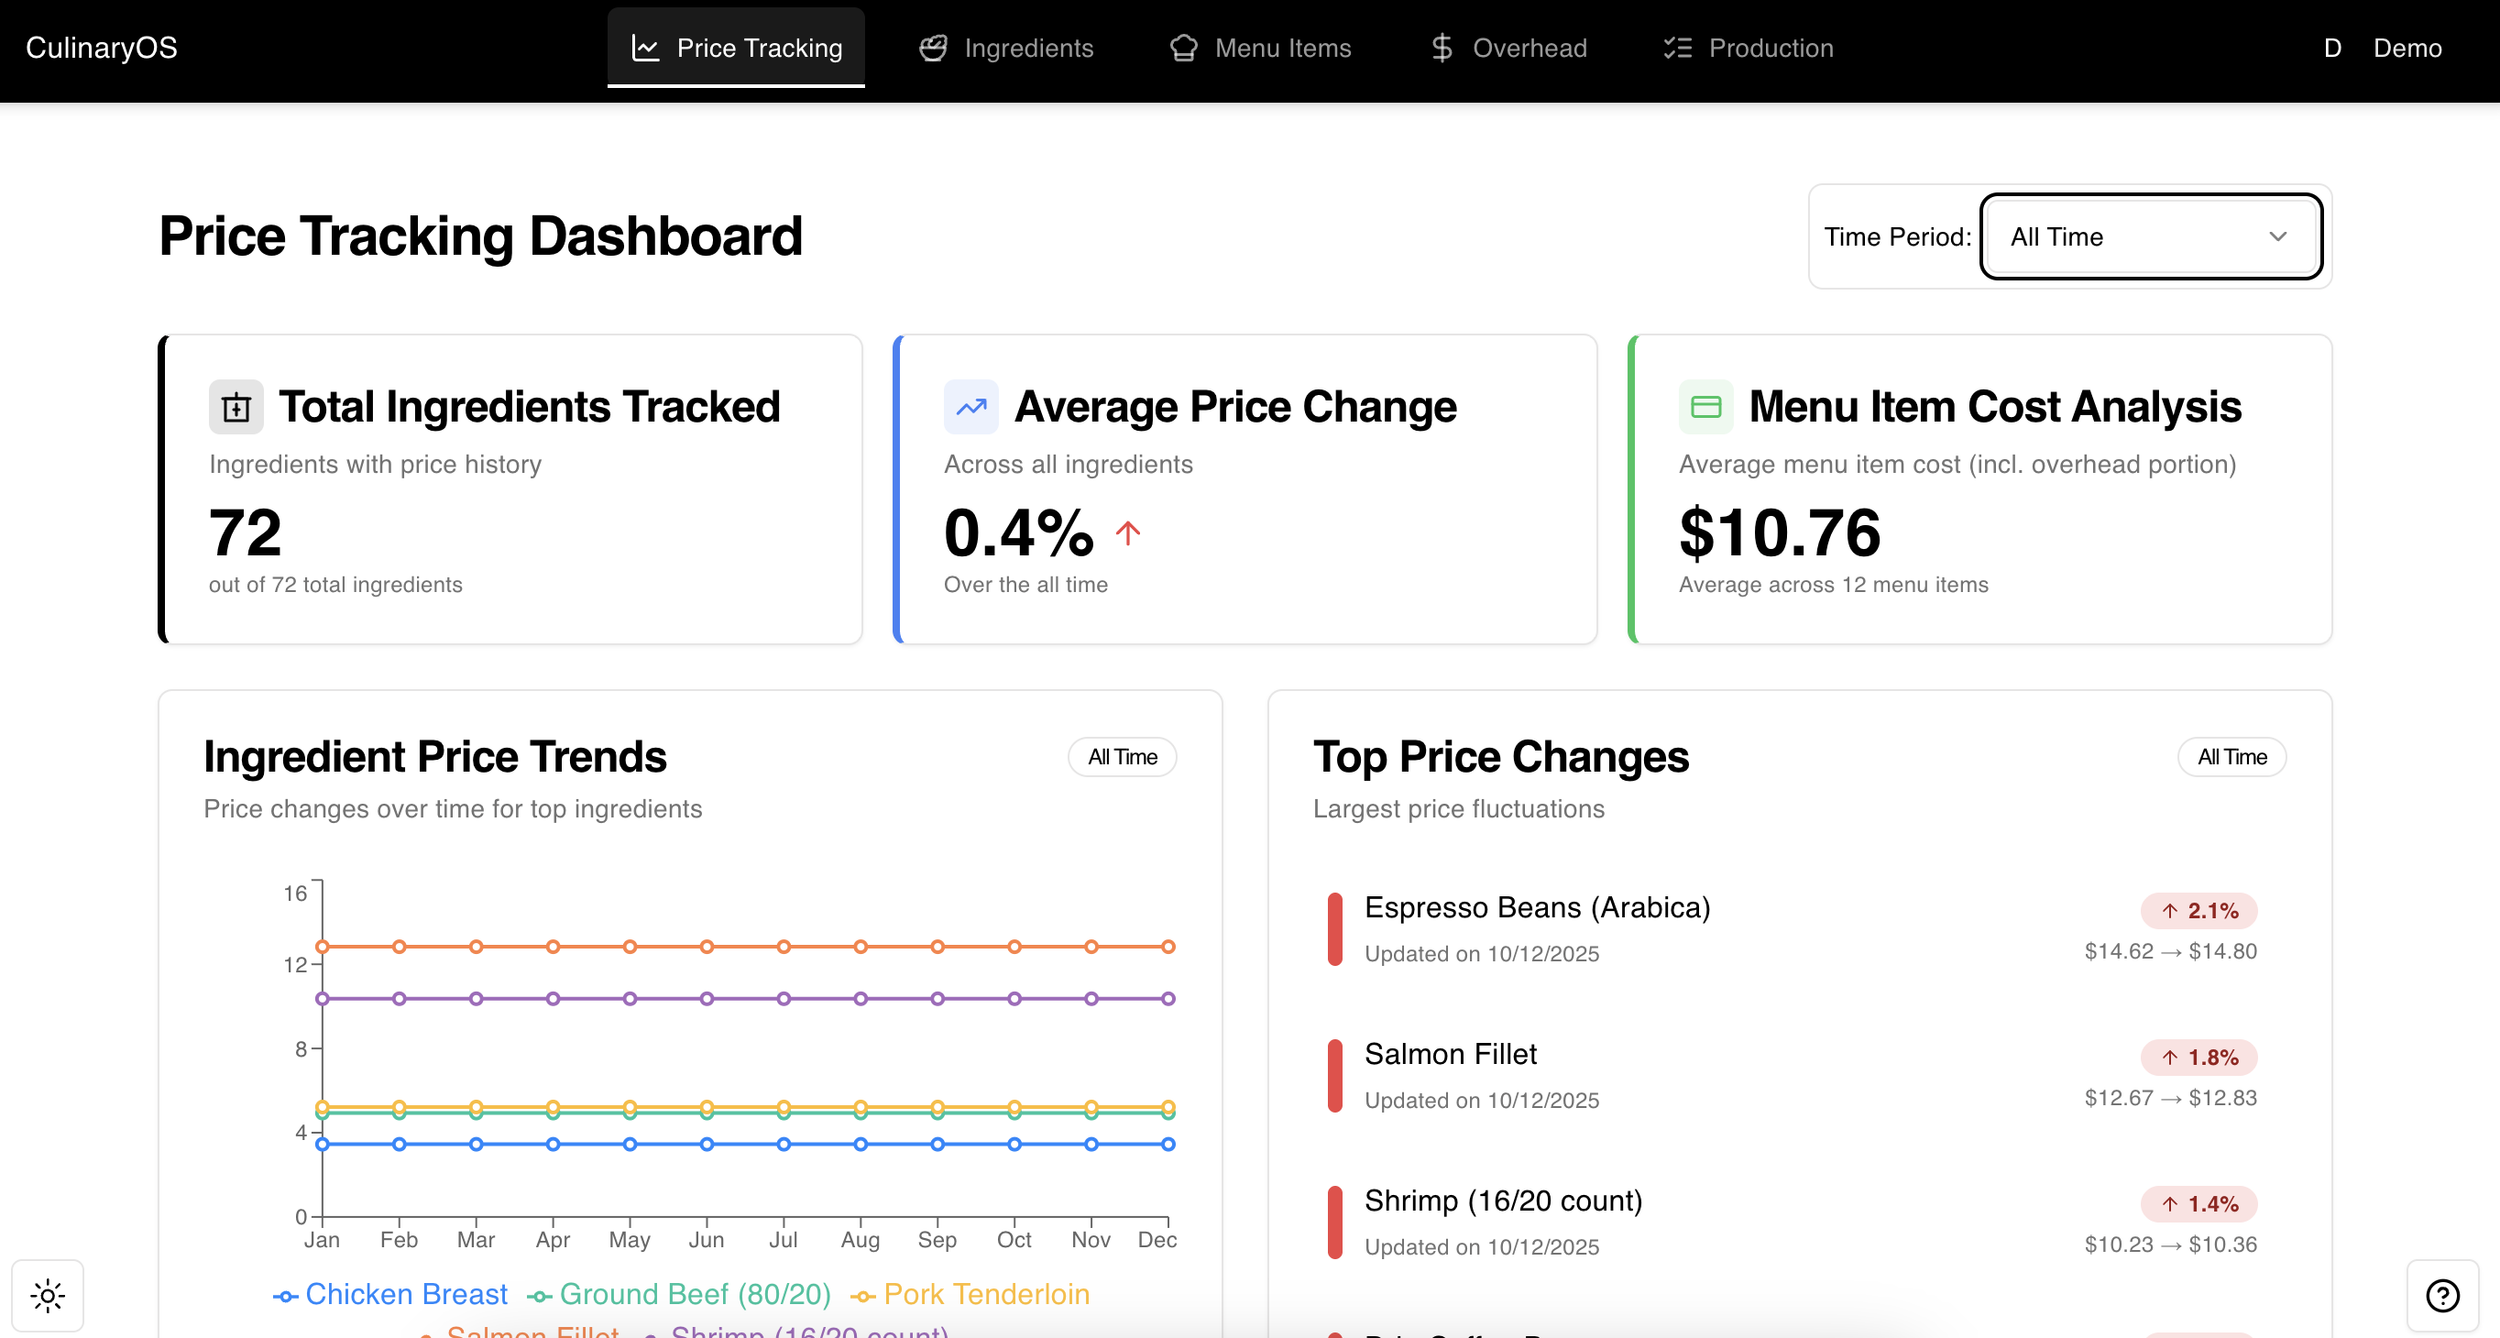Click the Time Period chevron arrow
The width and height of the screenshot is (2500, 1338).
point(2278,237)
